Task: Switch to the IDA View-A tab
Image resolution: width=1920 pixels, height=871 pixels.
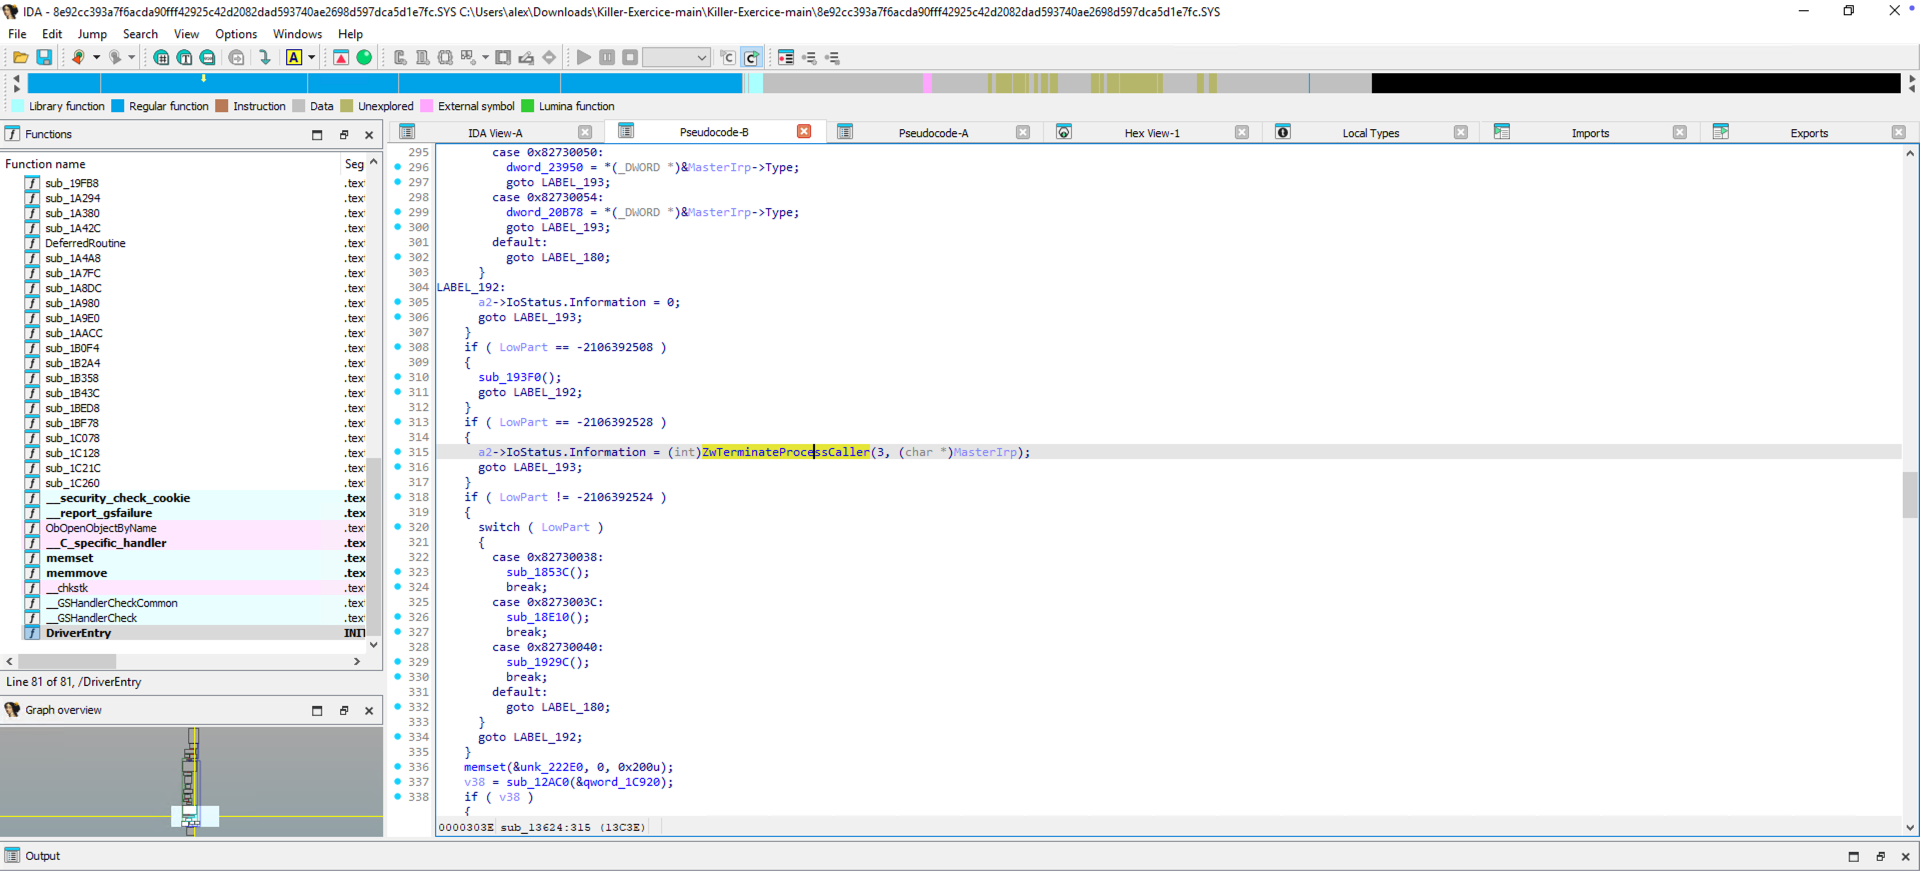Action: 495,133
